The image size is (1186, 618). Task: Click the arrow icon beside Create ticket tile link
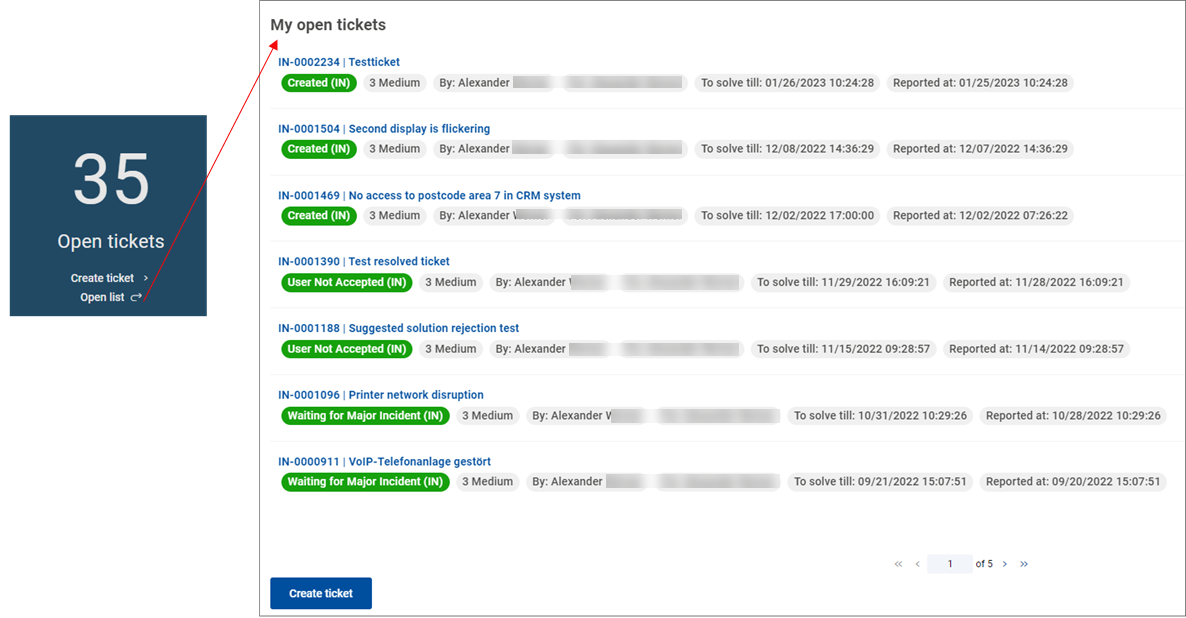coord(145,277)
